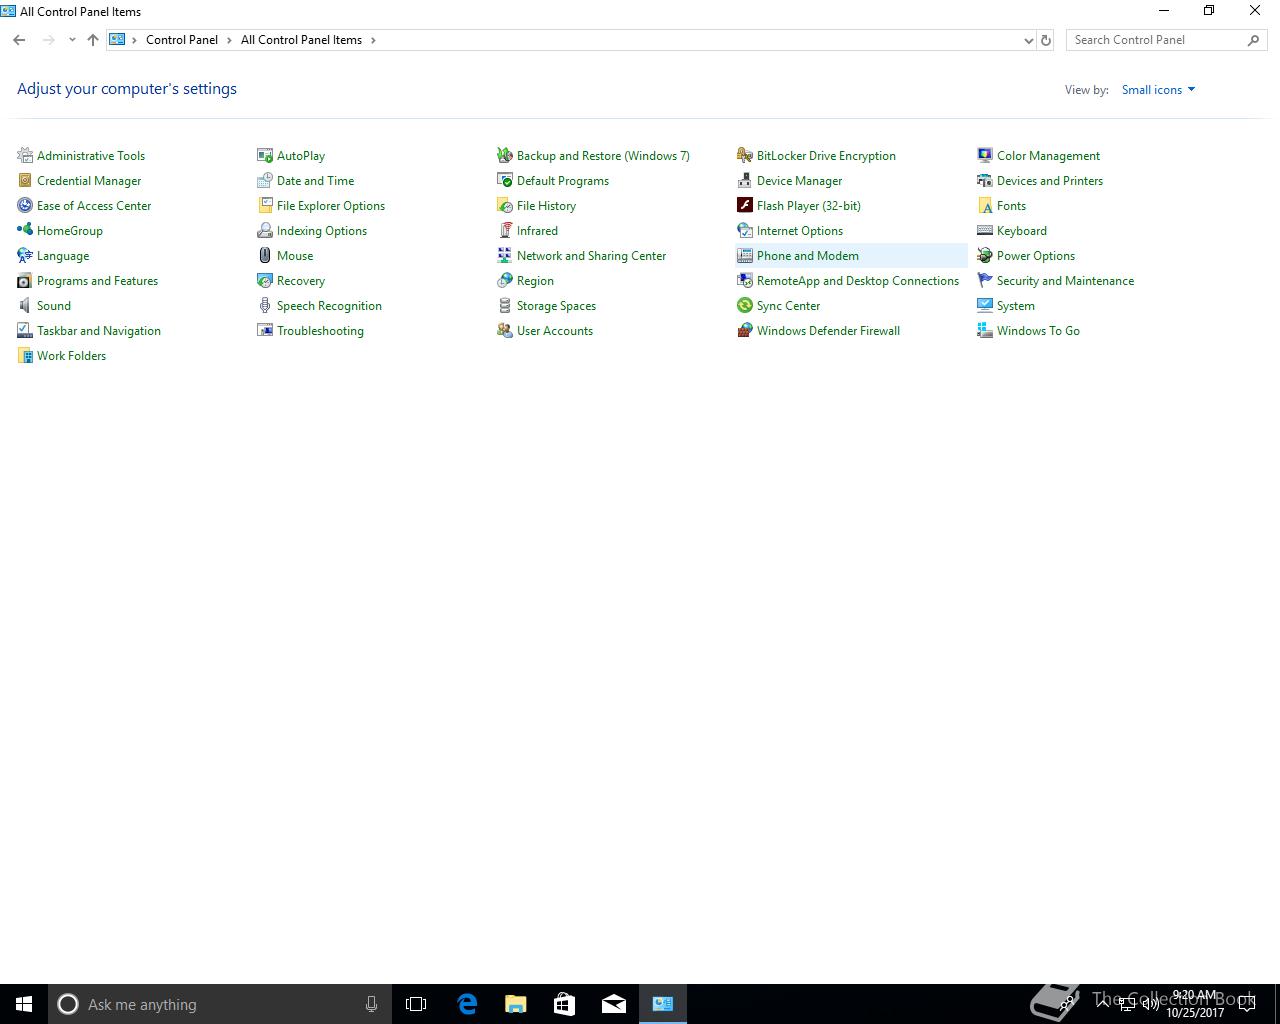Screen dimensions: 1280x1024
Task: Open the Region link
Action: tap(535, 280)
